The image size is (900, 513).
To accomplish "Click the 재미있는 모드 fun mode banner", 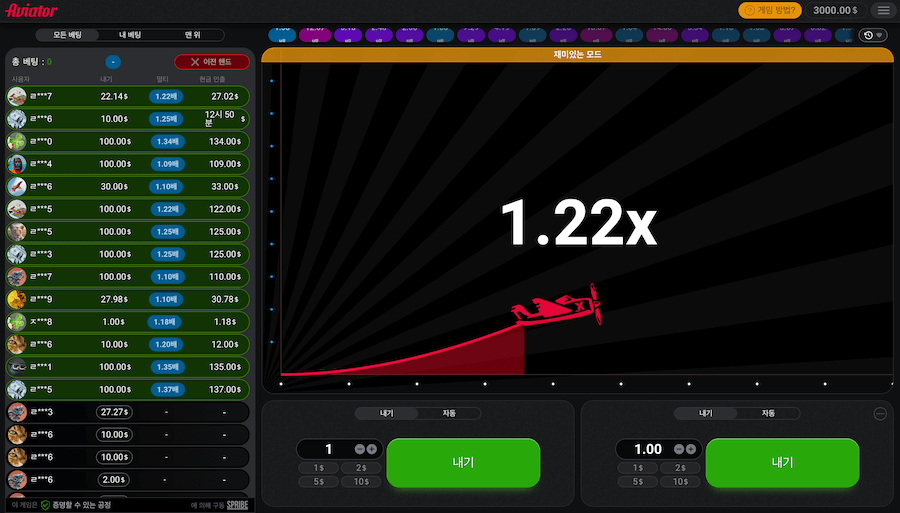I will click(x=577, y=55).
